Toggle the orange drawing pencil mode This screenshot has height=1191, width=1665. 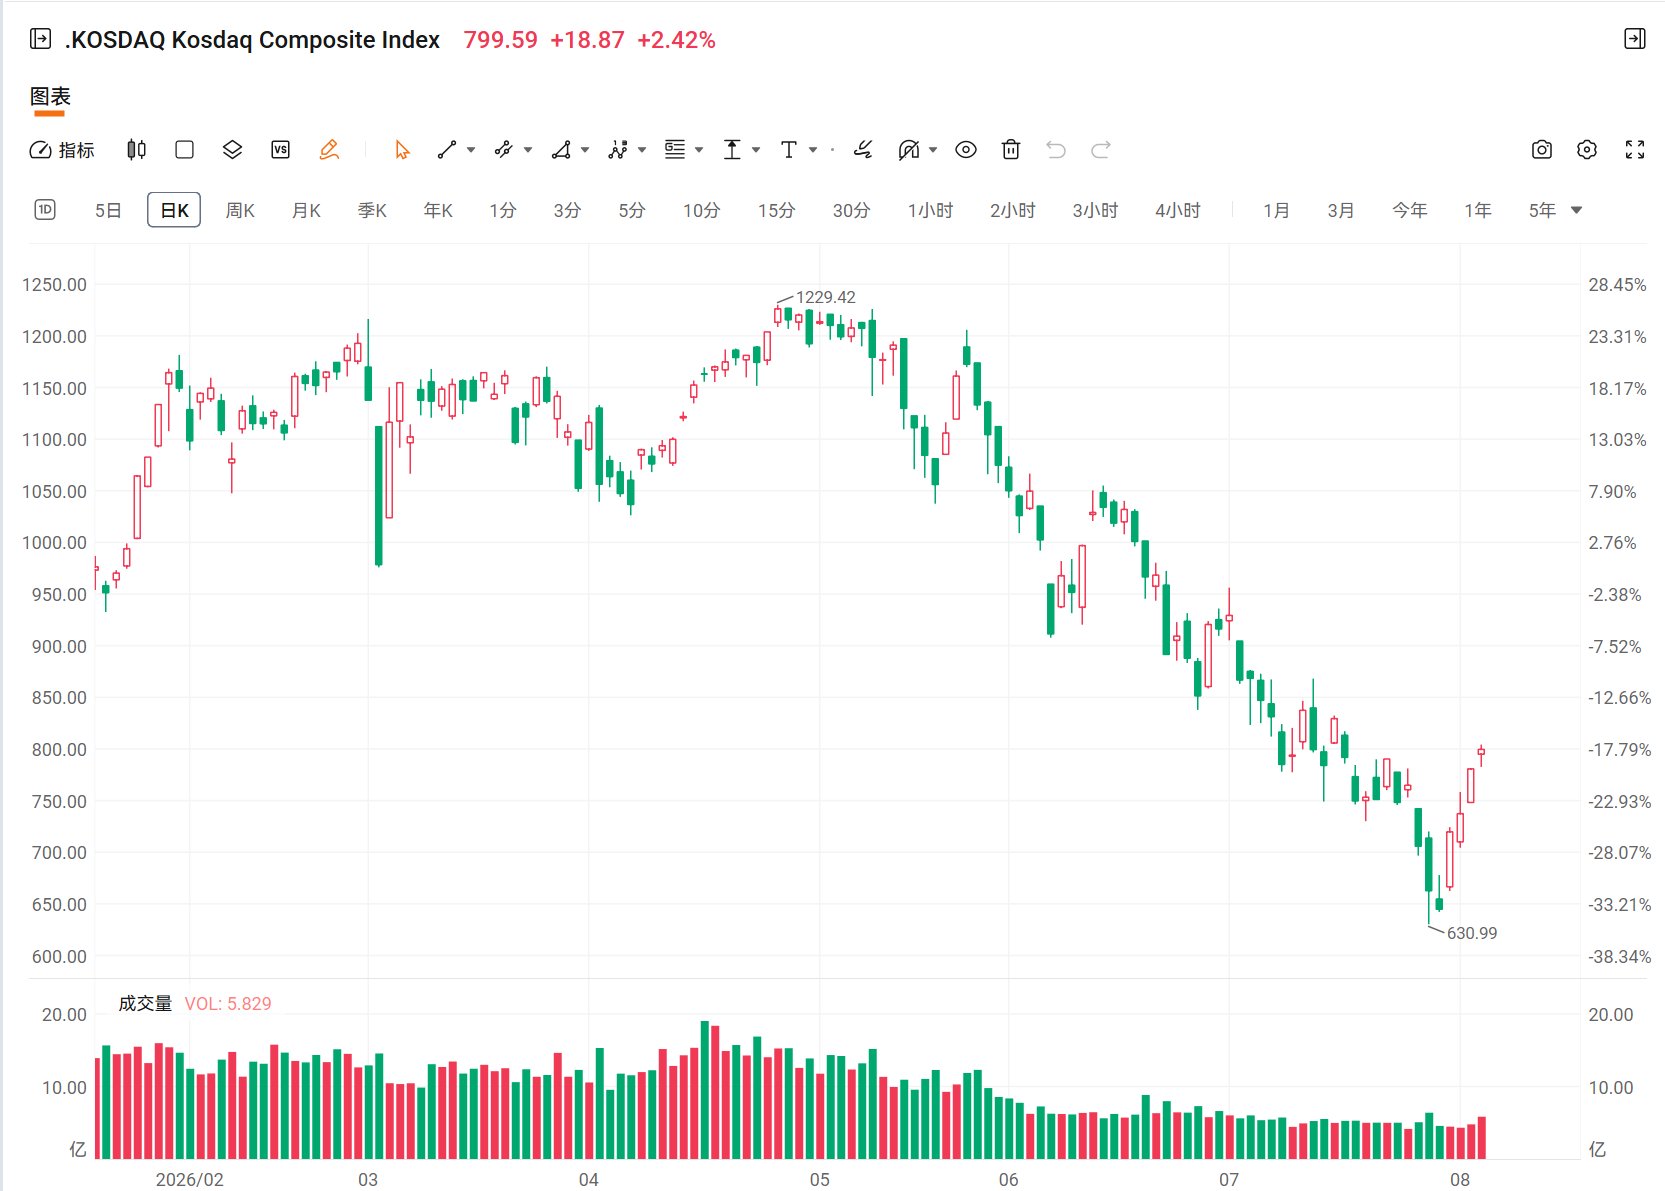click(329, 150)
